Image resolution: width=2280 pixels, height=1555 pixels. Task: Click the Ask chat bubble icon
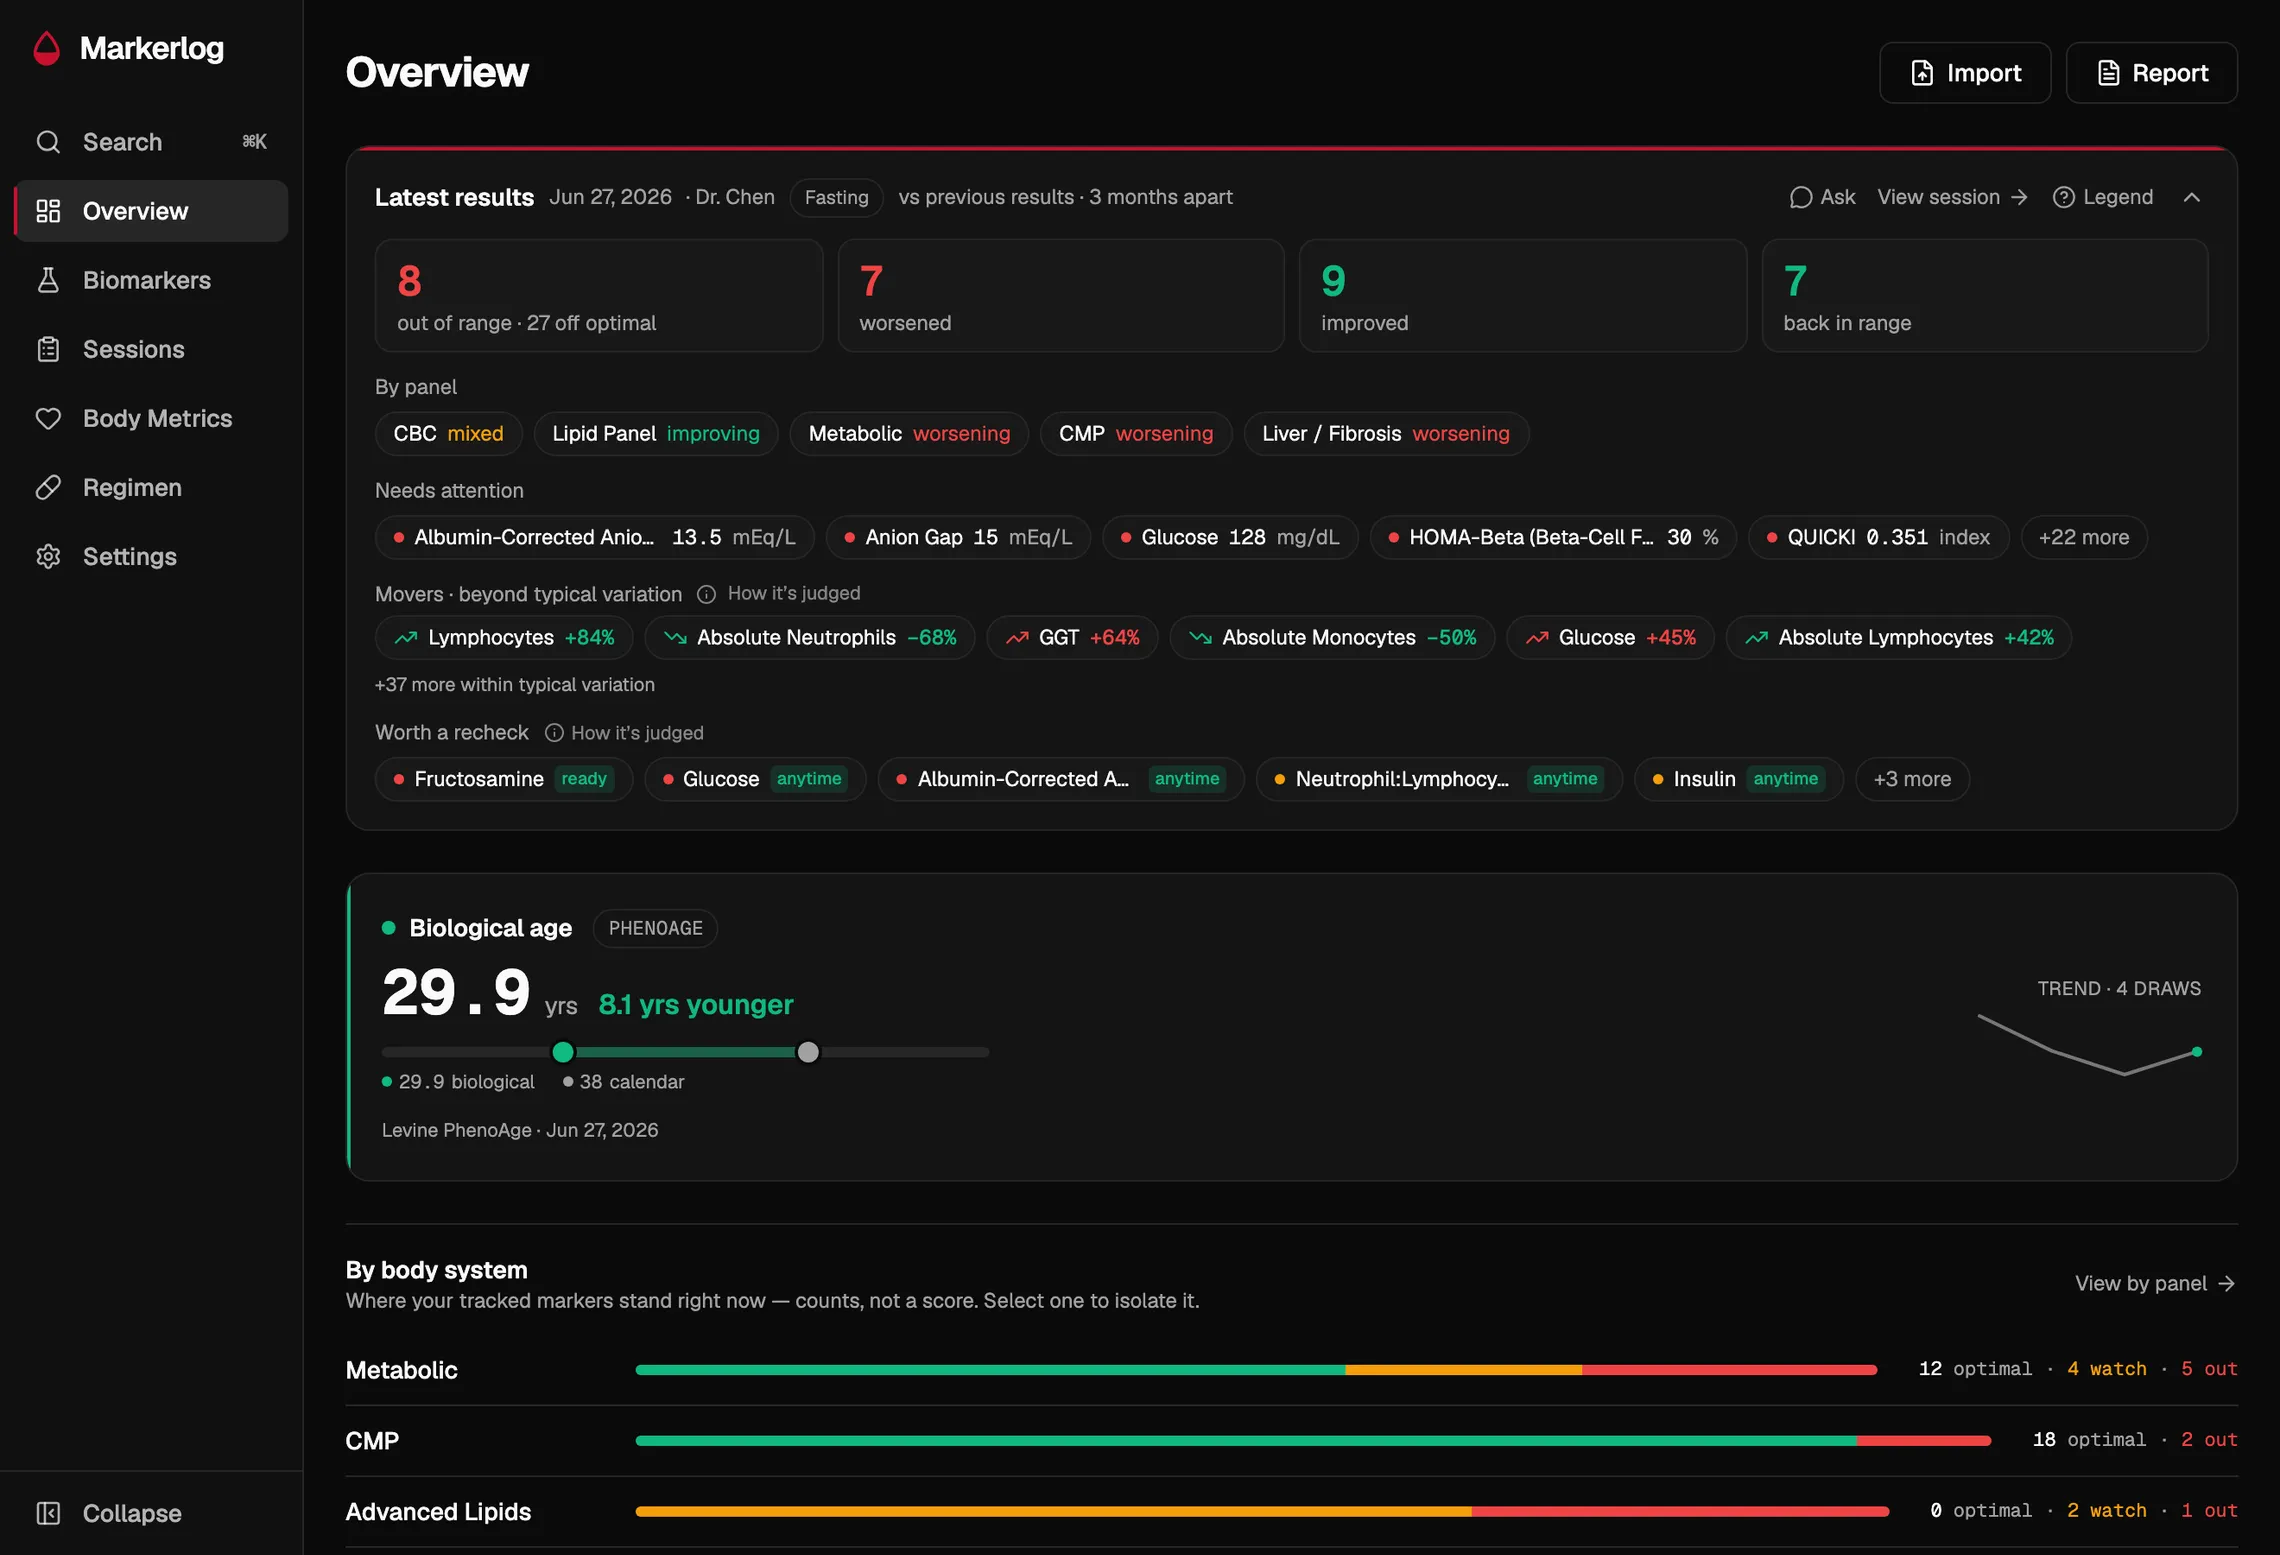[1800, 197]
